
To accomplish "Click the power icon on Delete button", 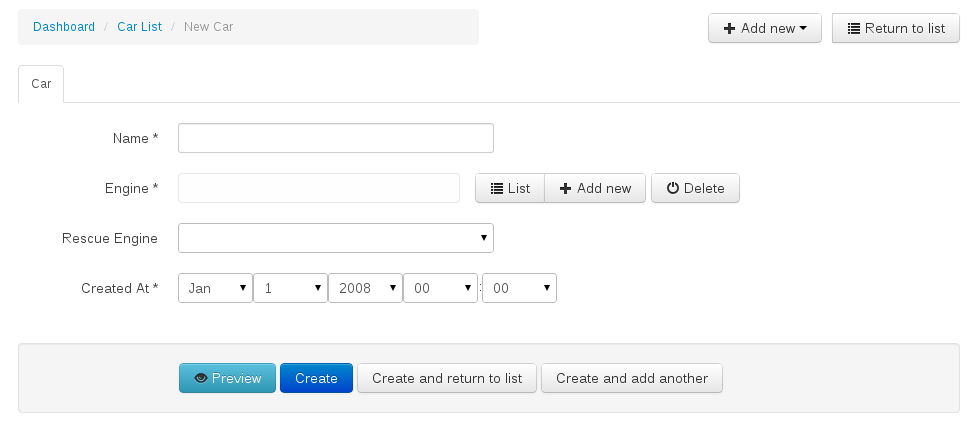I will [x=672, y=188].
